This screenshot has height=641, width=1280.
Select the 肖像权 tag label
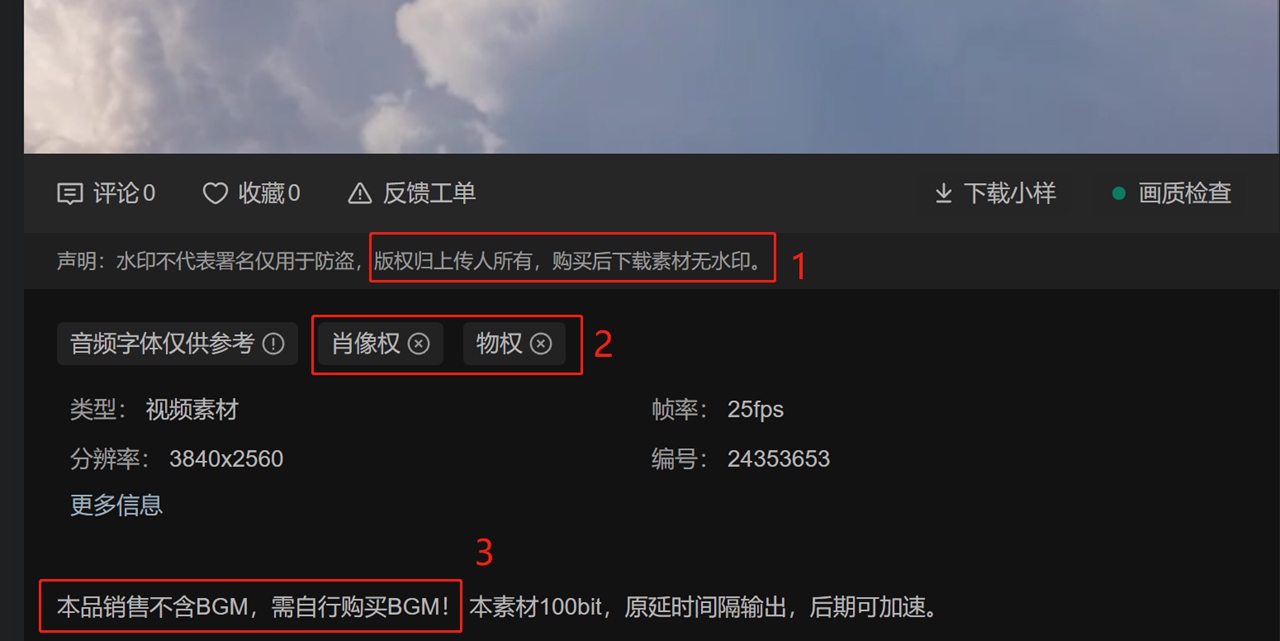(366, 344)
